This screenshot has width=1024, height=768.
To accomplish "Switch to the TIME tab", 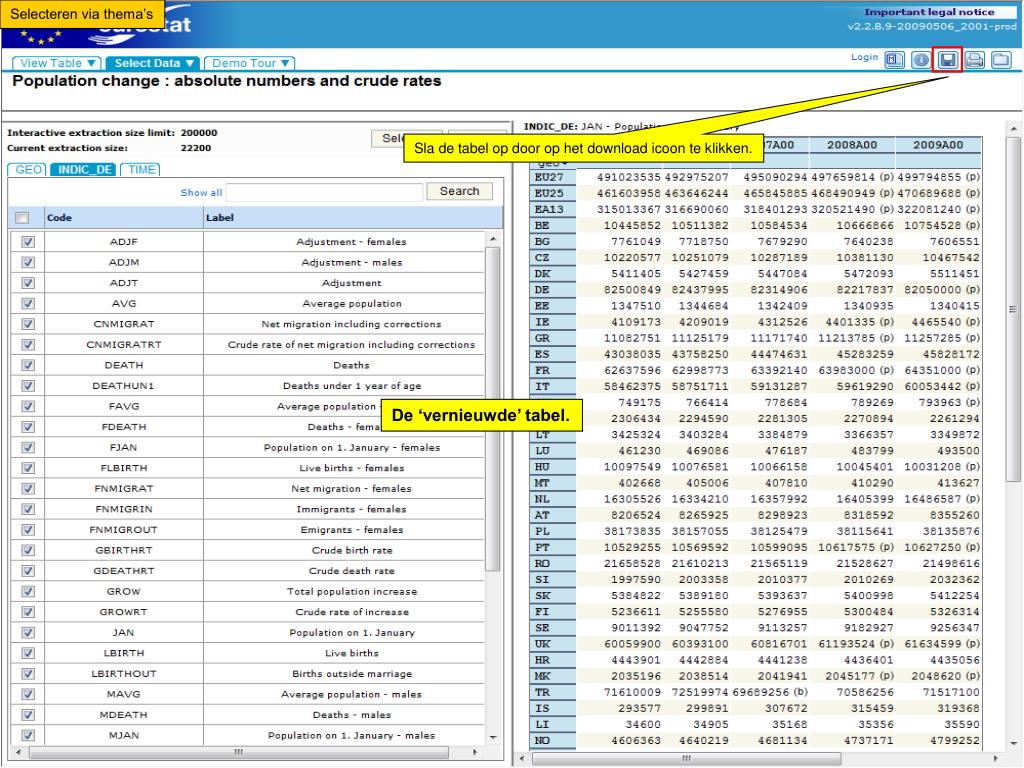I will 140,169.
